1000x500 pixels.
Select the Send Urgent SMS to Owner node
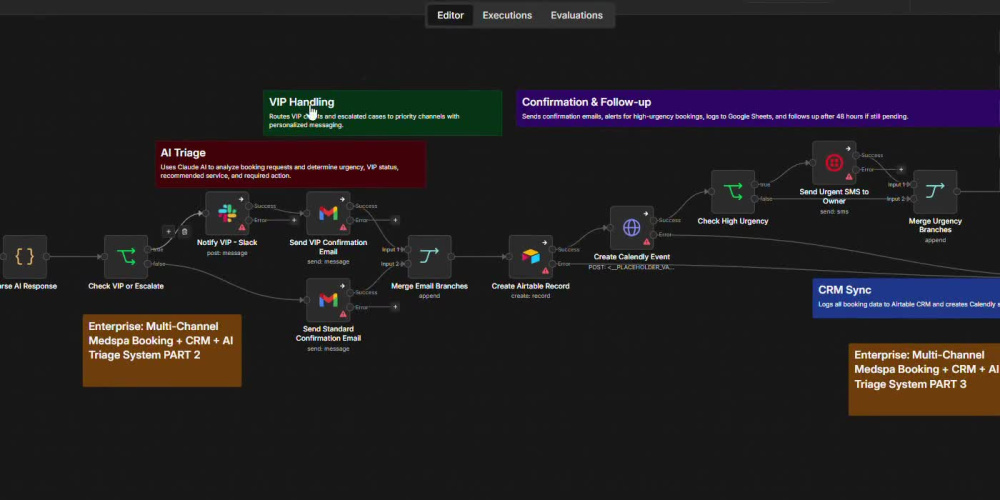(834, 163)
